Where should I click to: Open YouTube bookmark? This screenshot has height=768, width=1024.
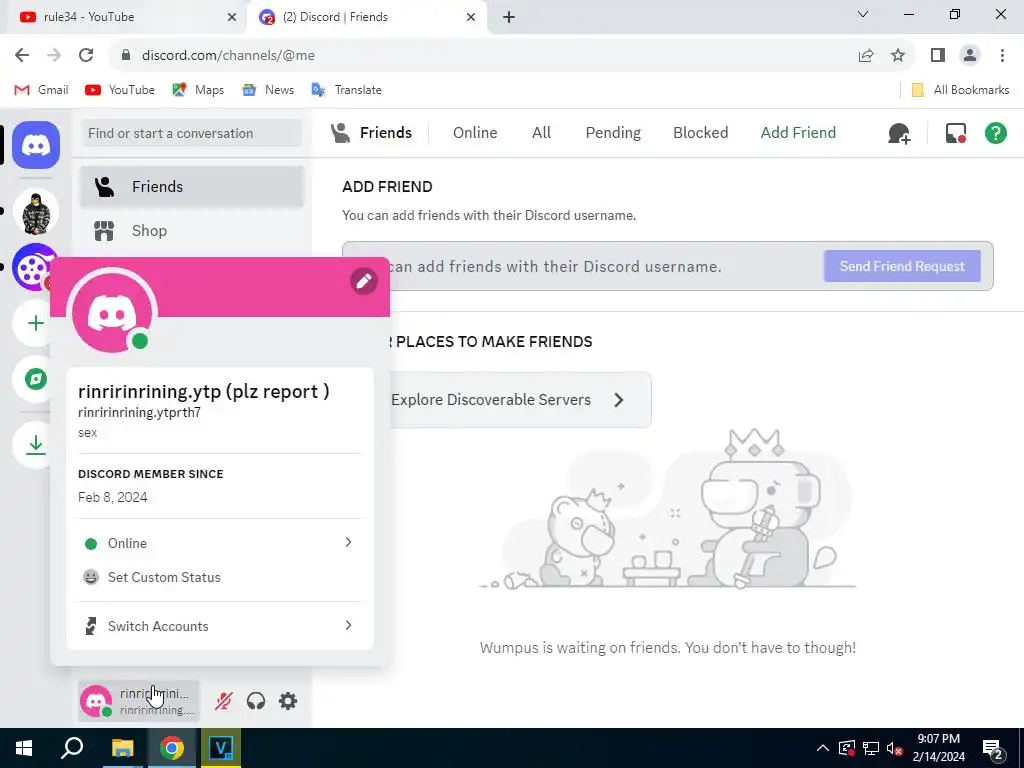point(120,90)
